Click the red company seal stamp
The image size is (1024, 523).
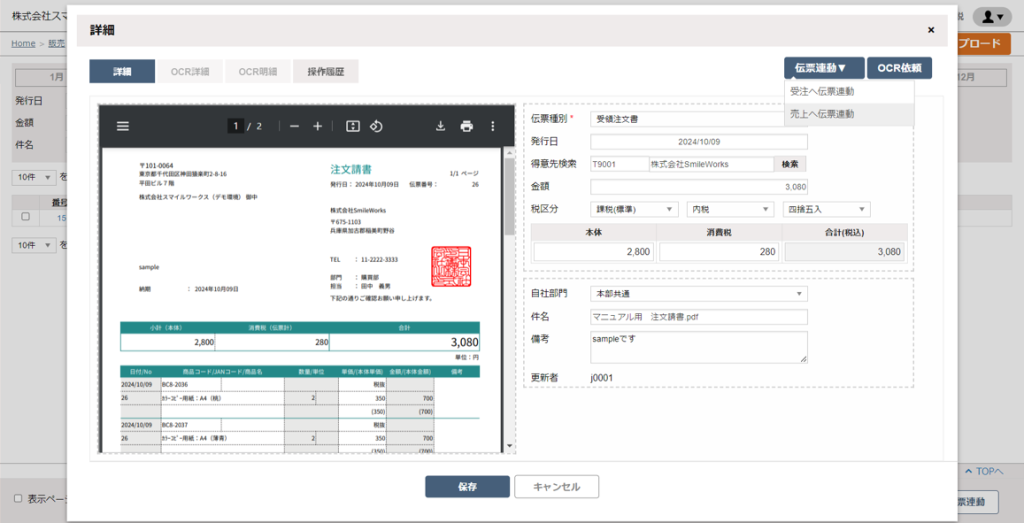(x=451, y=266)
